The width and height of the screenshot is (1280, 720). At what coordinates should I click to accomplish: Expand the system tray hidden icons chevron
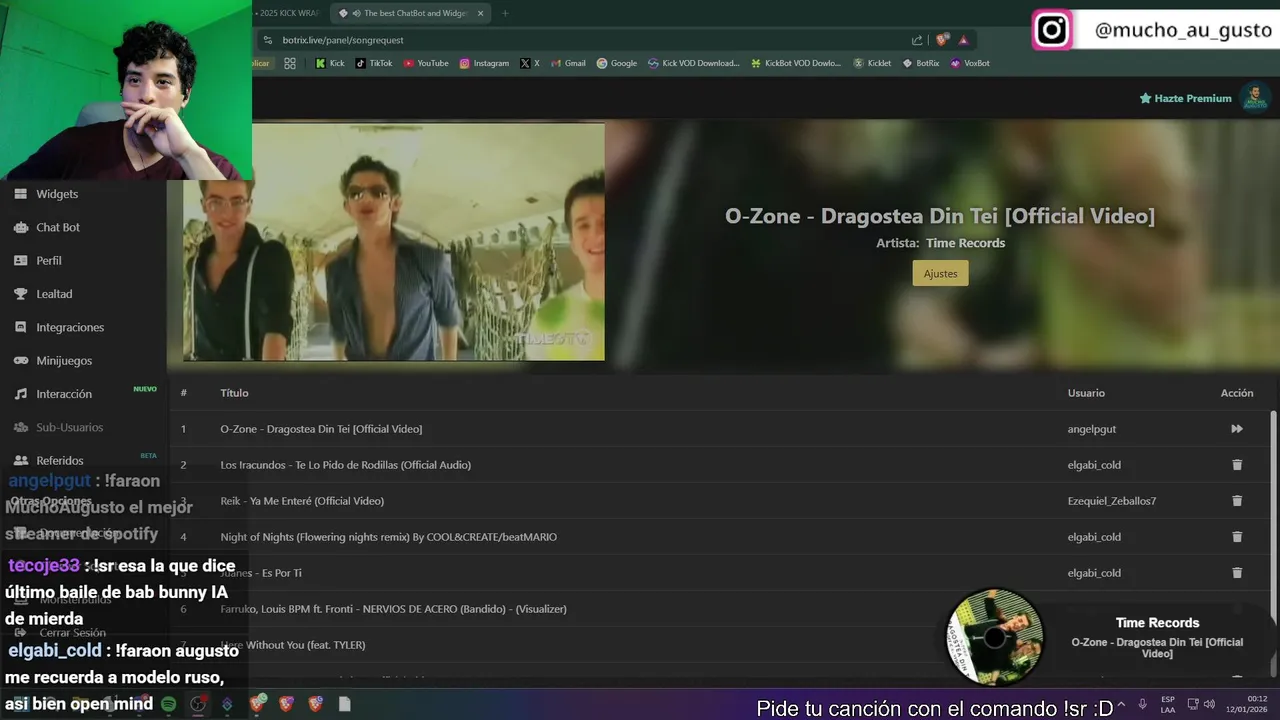pyautogui.click(x=1121, y=704)
